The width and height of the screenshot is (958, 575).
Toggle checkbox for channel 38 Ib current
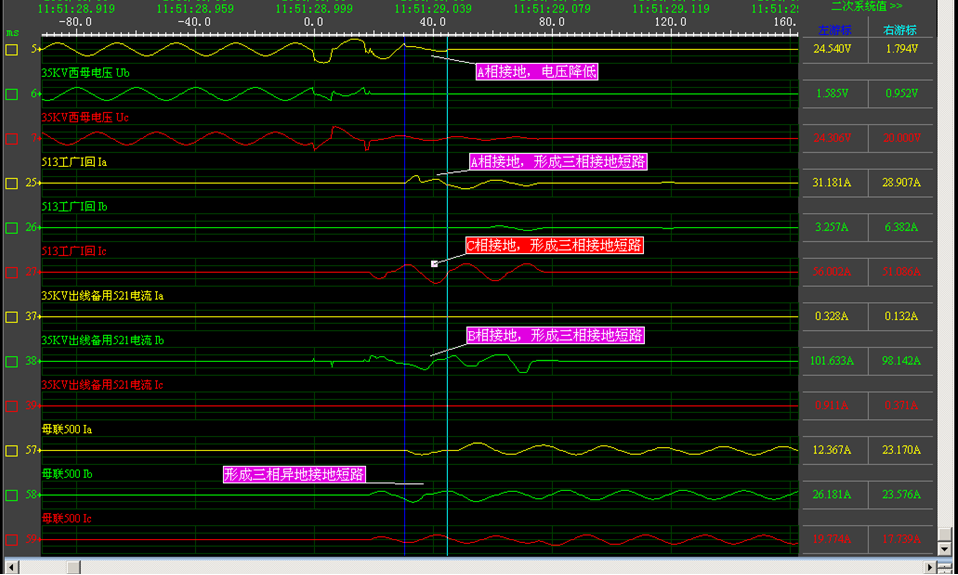point(12,362)
